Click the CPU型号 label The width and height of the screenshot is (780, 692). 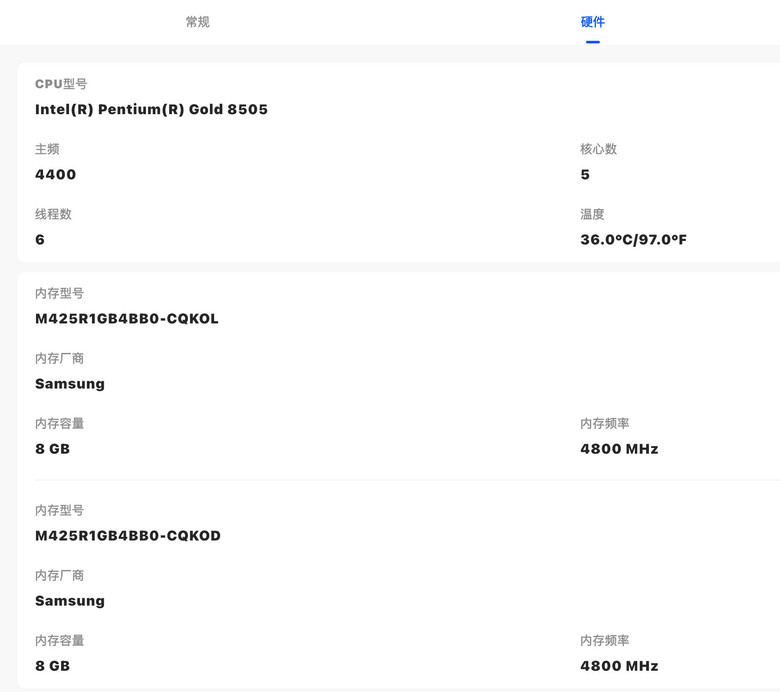61,84
